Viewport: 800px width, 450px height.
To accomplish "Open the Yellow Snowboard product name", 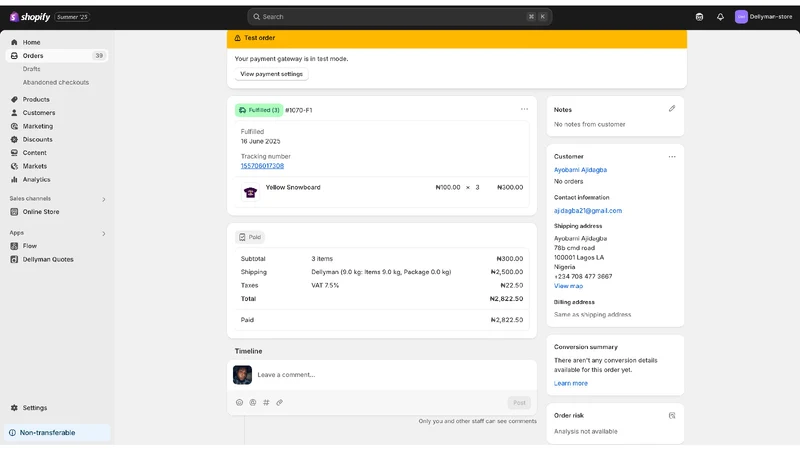I will pyautogui.click(x=293, y=187).
